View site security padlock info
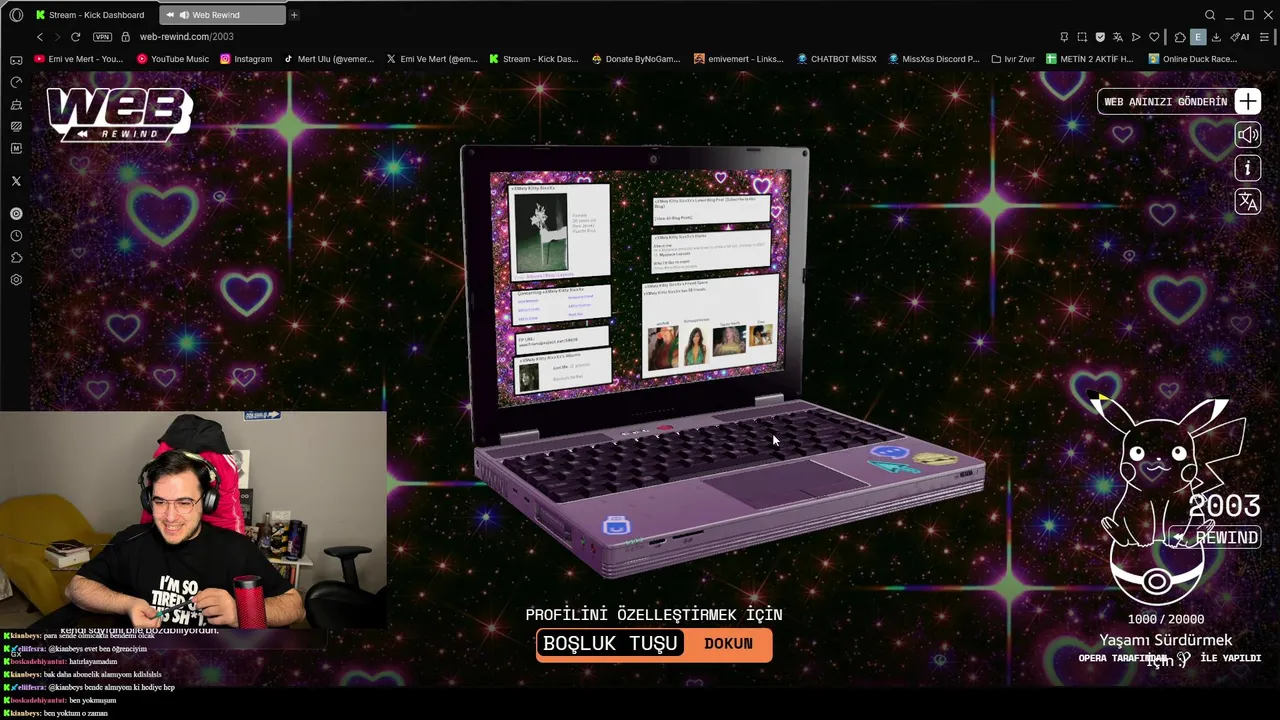Image resolution: width=1280 pixels, height=720 pixels. coord(125,37)
